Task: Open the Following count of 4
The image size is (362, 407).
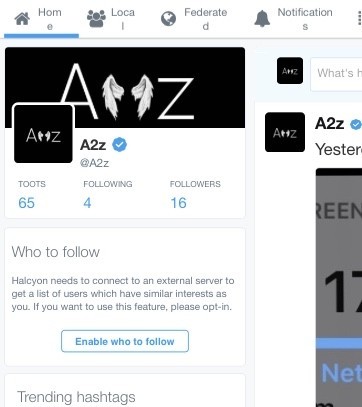Action: click(87, 203)
